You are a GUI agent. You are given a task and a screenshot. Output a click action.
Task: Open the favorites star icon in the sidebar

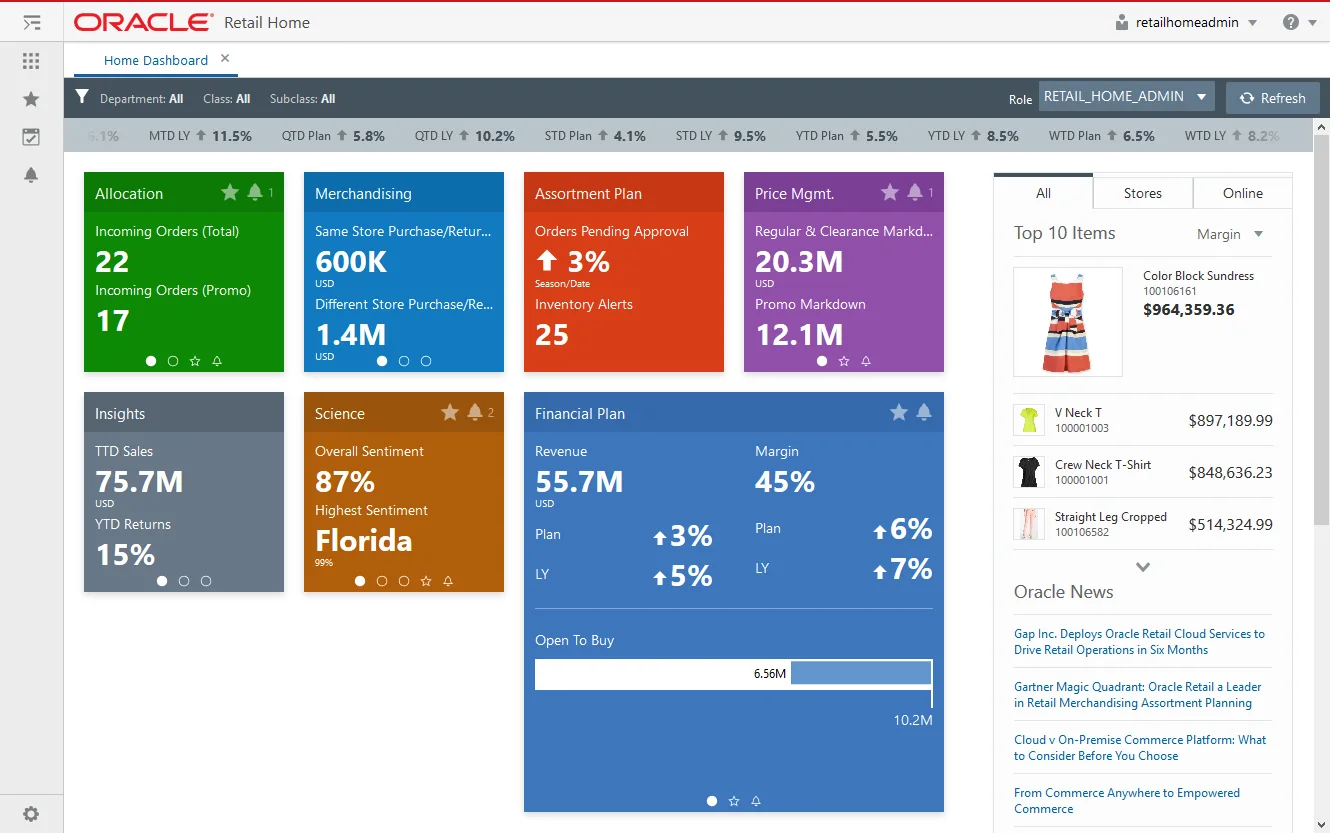[x=30, y=99]
